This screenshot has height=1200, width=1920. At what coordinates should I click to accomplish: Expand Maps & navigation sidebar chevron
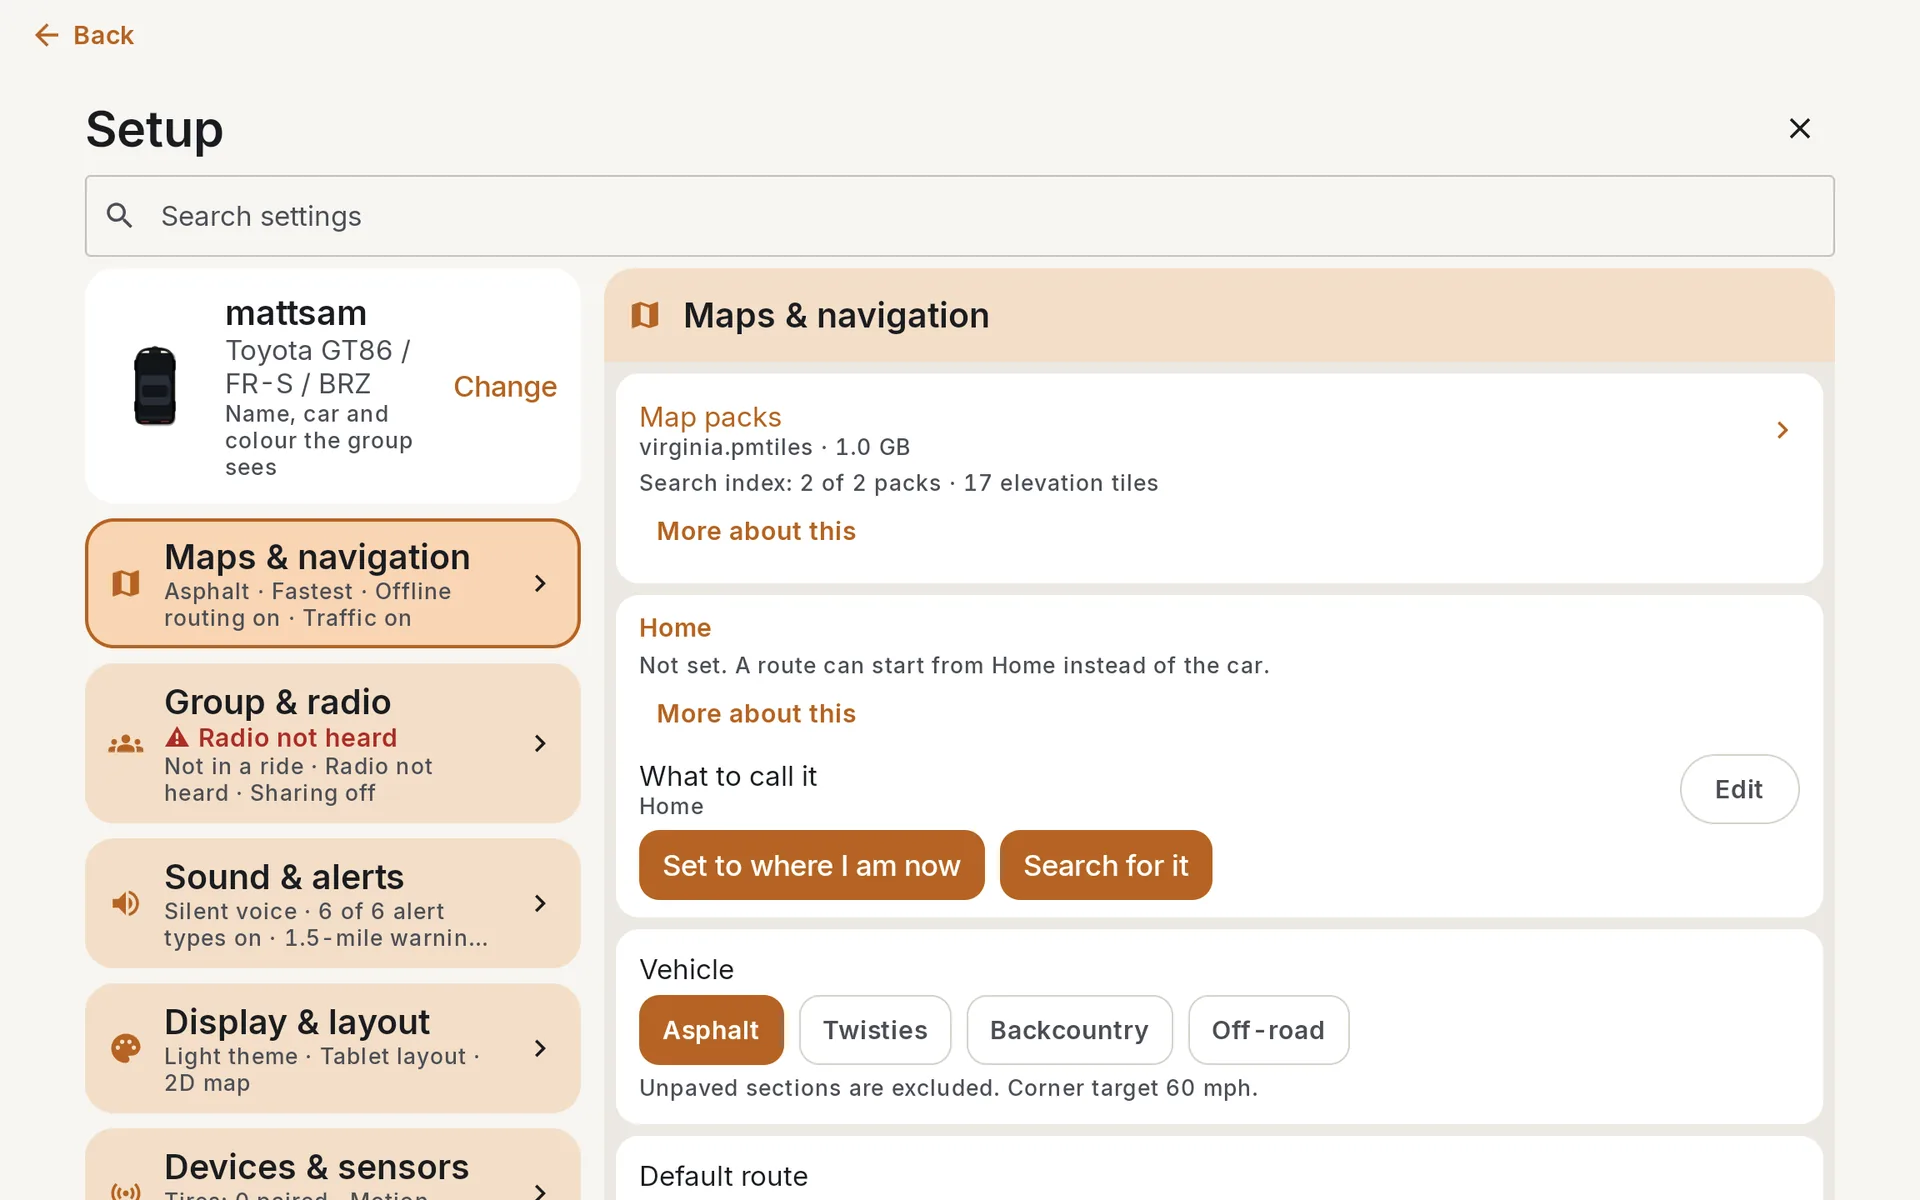coord(540,583)
